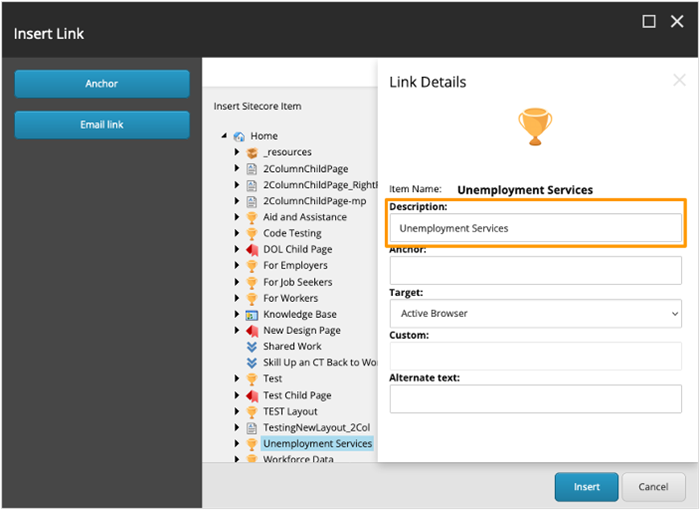Expand the For Employers tree node
Image resolution: width=700 pixels, height=510 pixels.
click(238, 266)
